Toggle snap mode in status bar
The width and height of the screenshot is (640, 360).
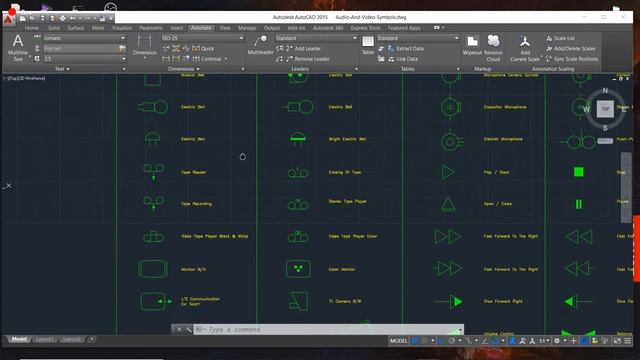click(425, 340)
